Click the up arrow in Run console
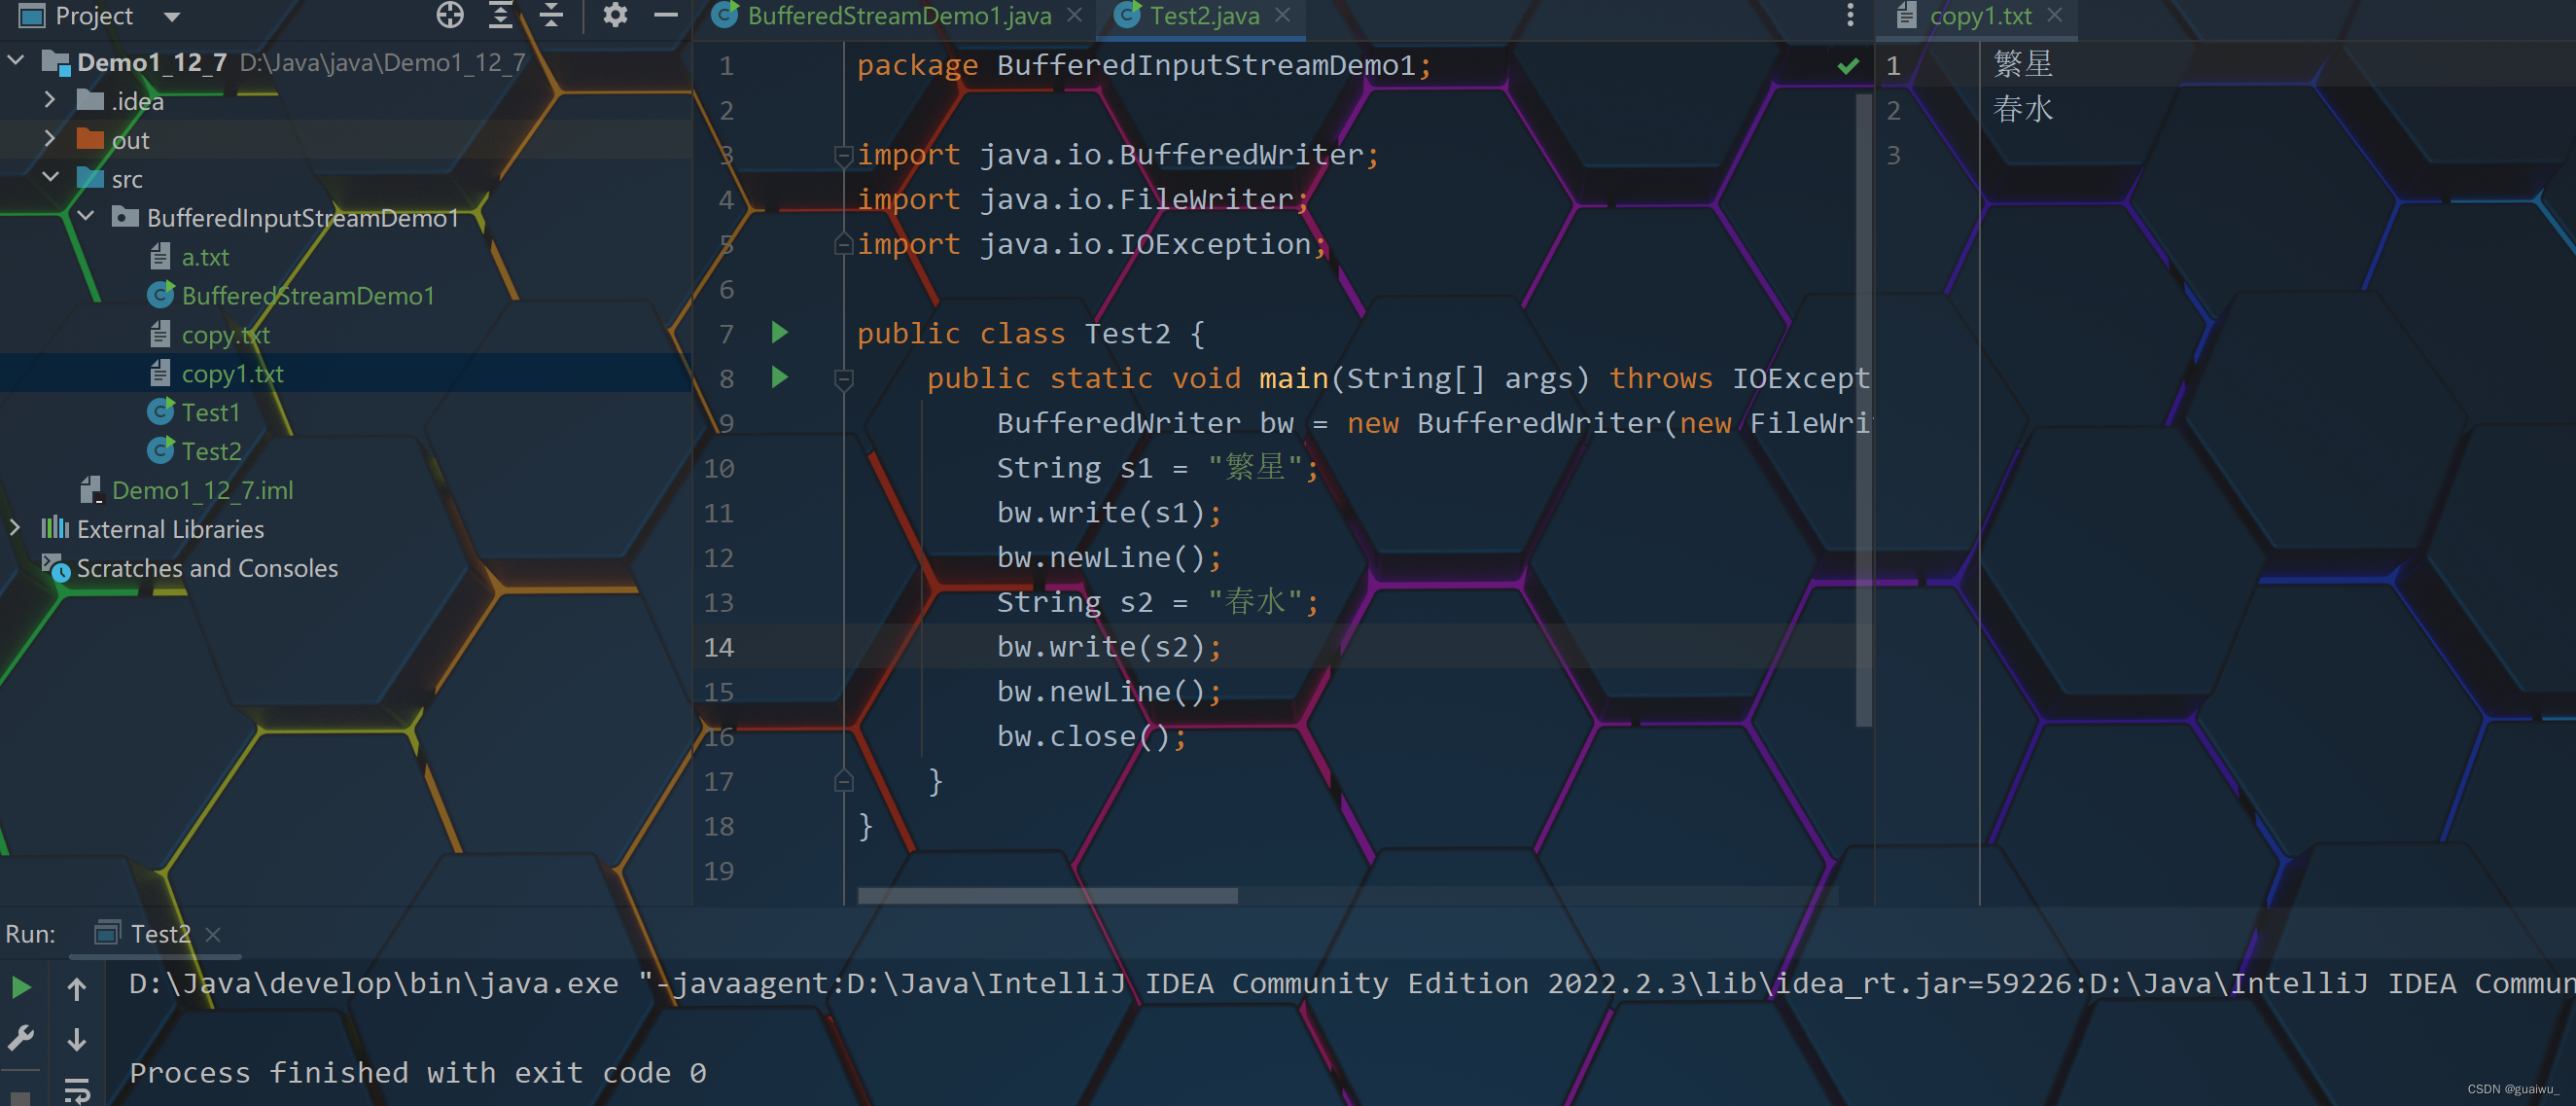This screenshot has width=2576, height=1106. coord(77,988)
